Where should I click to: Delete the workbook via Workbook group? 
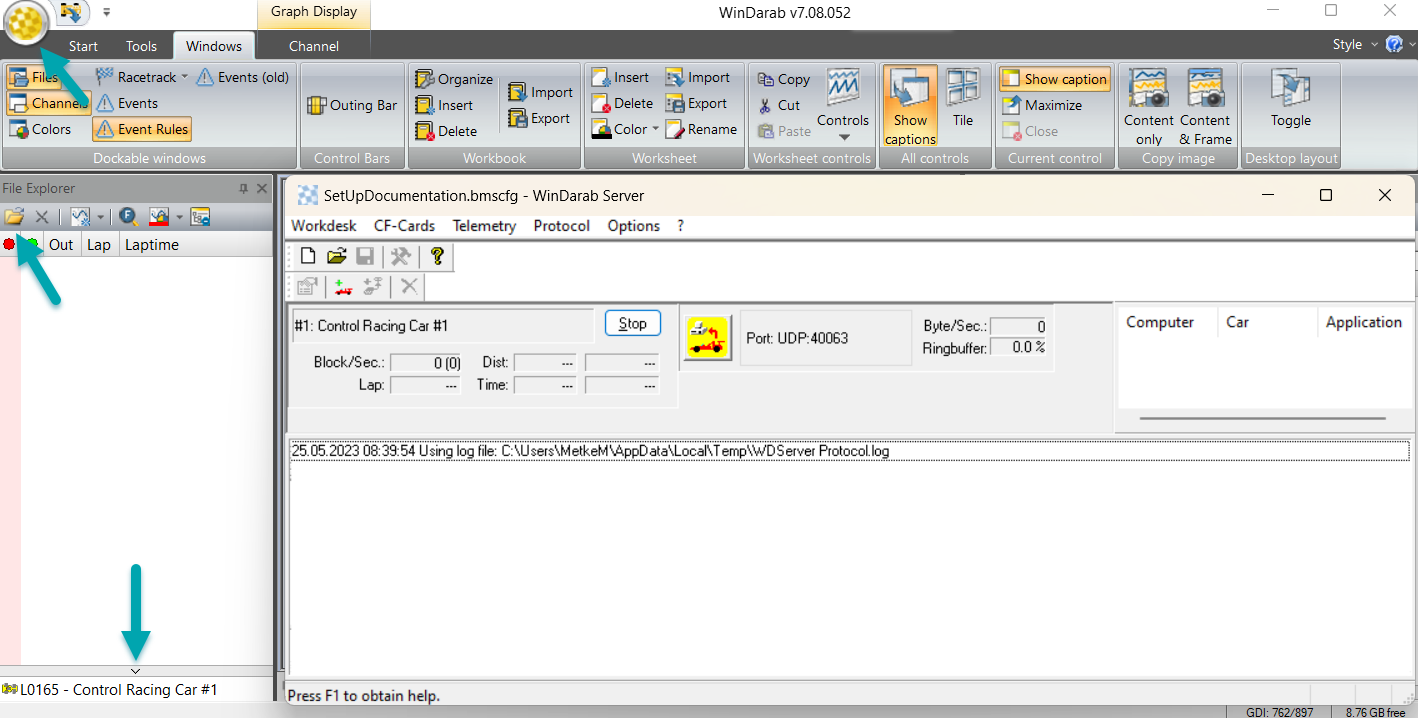tap(446, 131)
